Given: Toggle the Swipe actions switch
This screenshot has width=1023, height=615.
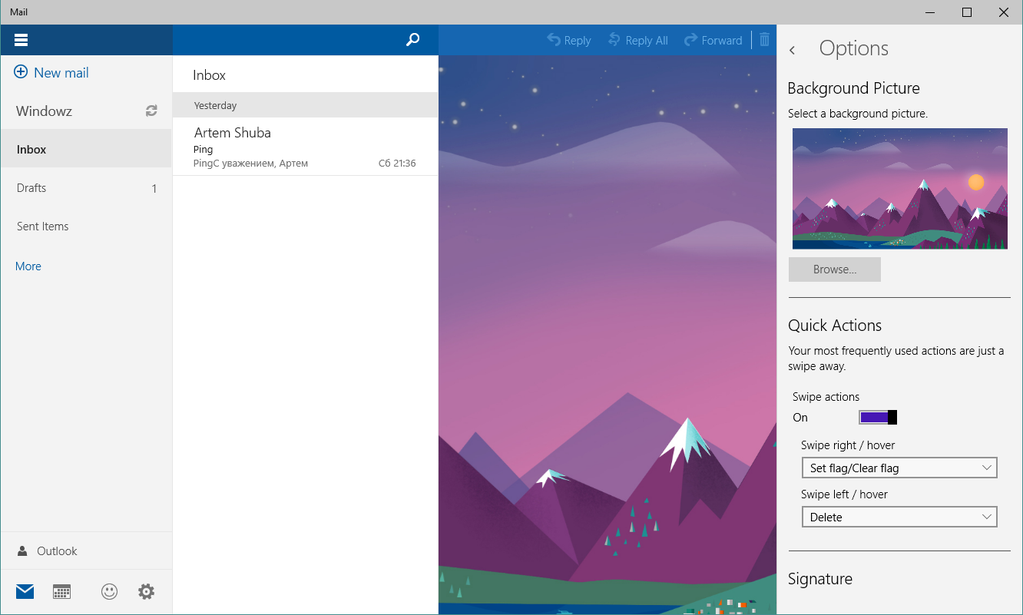Looking at the screenshot, I should (x=878, y=417).
